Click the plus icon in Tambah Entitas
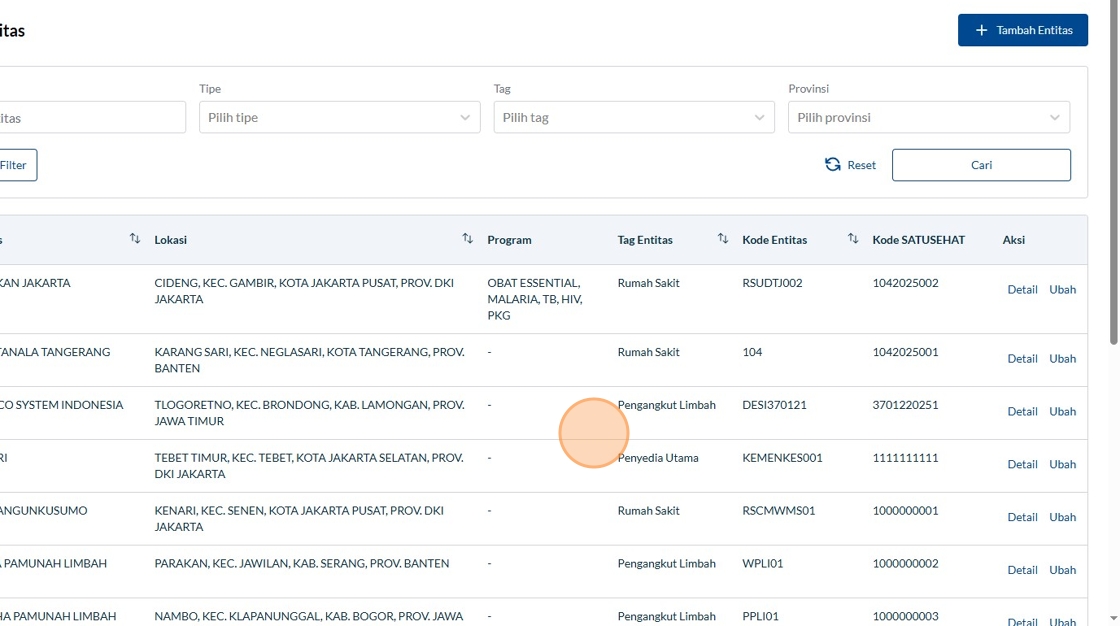1120x626 pixels. (981, 30)
